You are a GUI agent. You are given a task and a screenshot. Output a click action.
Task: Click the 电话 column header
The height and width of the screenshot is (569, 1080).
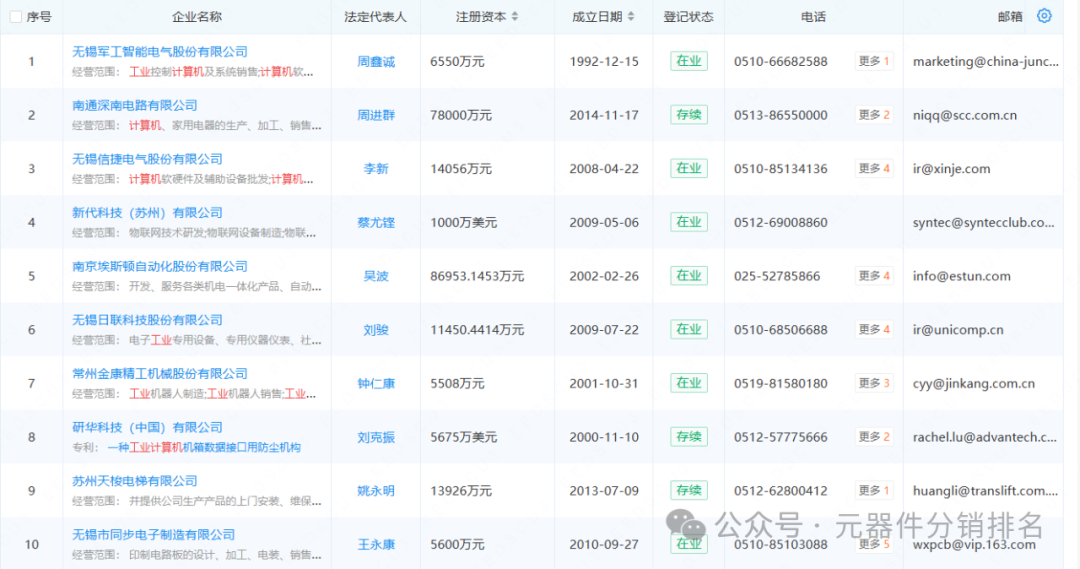click(813, 17)
